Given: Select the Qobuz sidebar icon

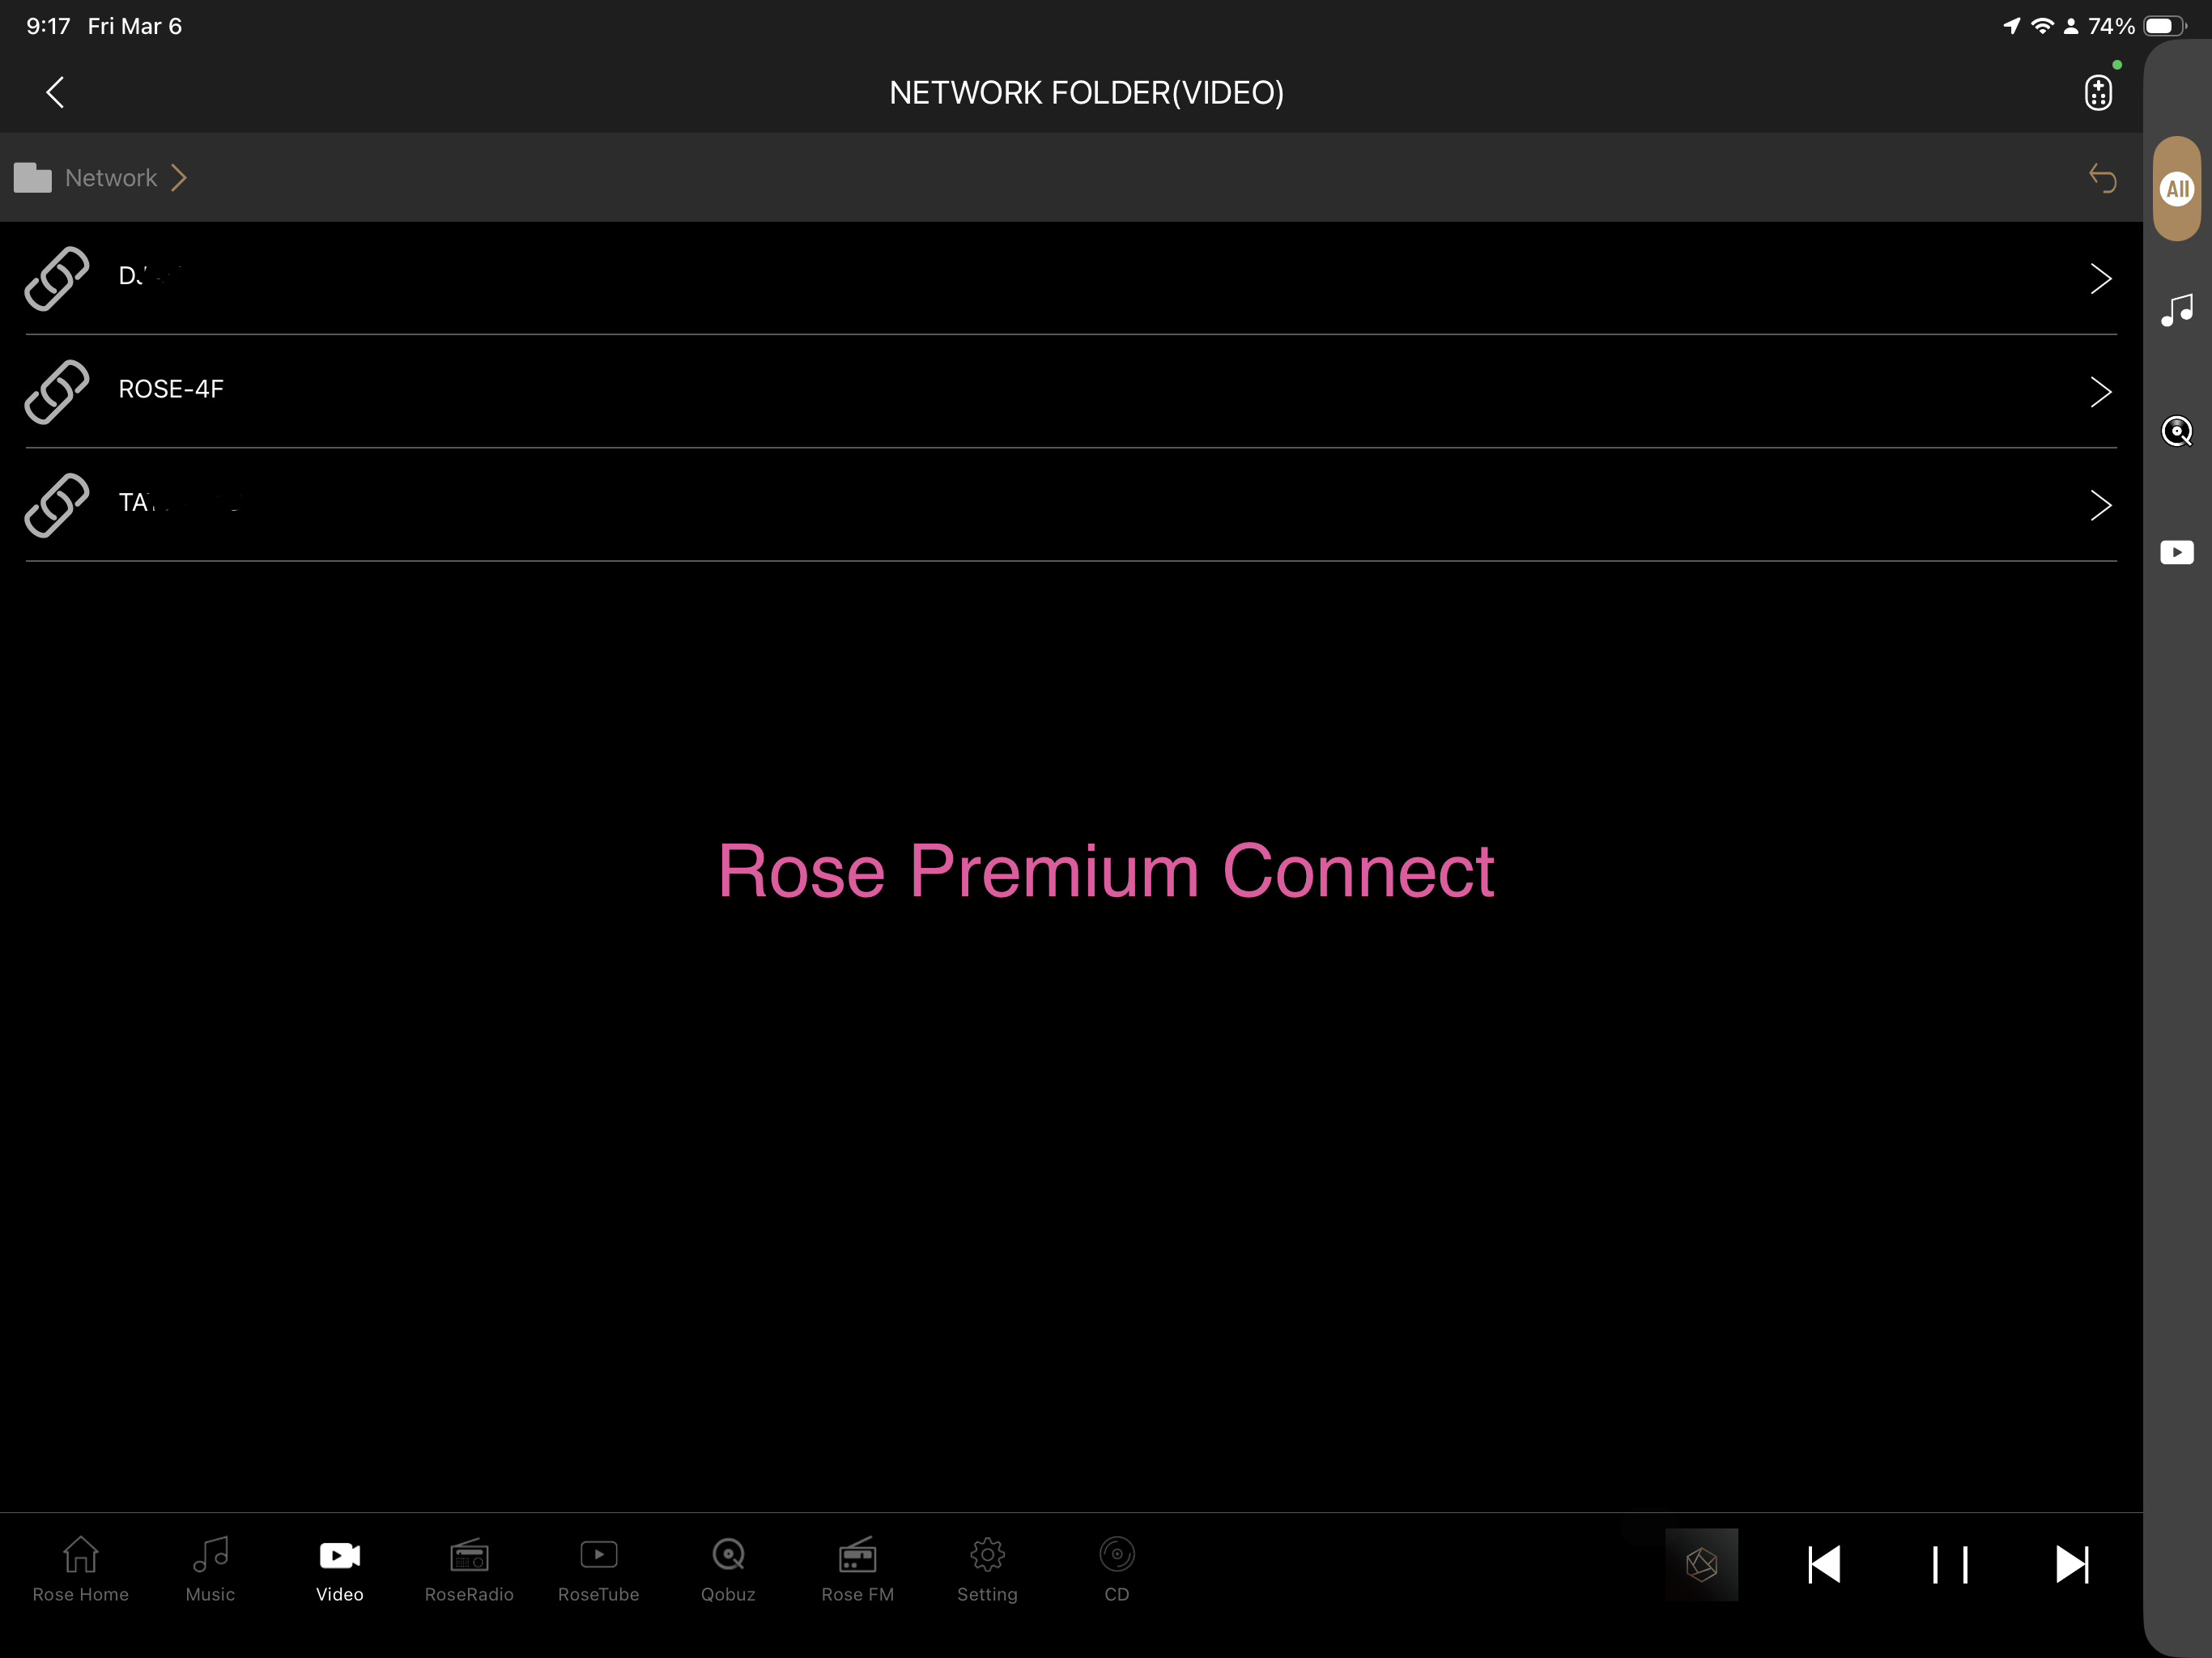Looking at the screenshot, I should click(x=2176, y=431).
